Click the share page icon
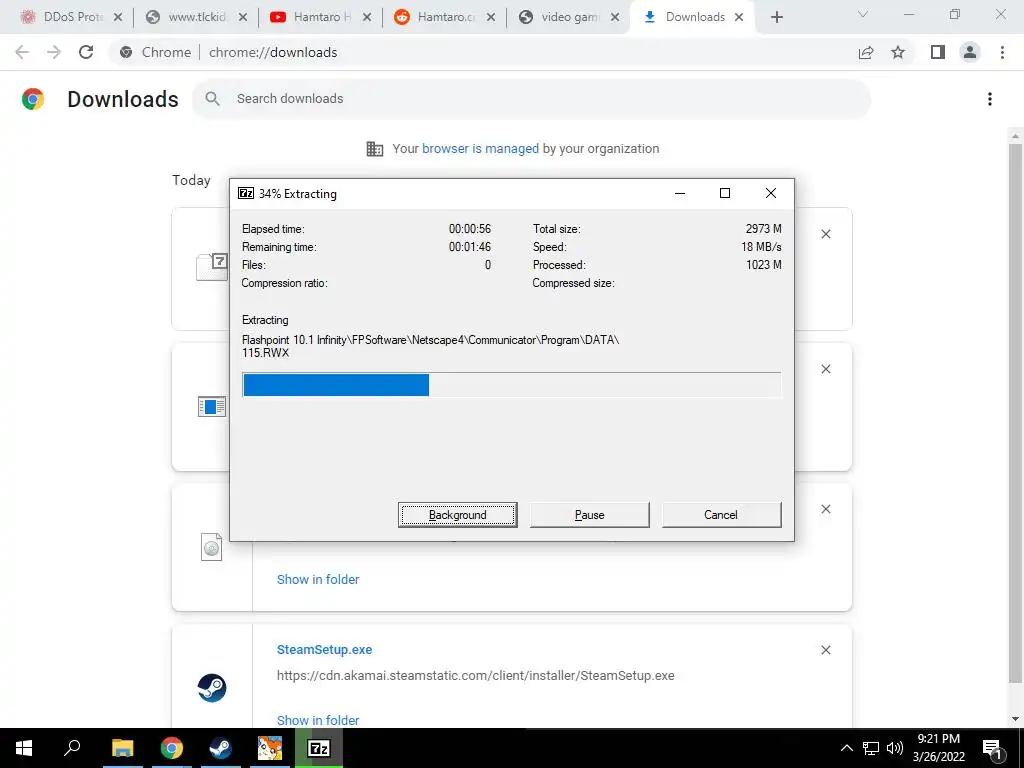 [x=866, y=52]
